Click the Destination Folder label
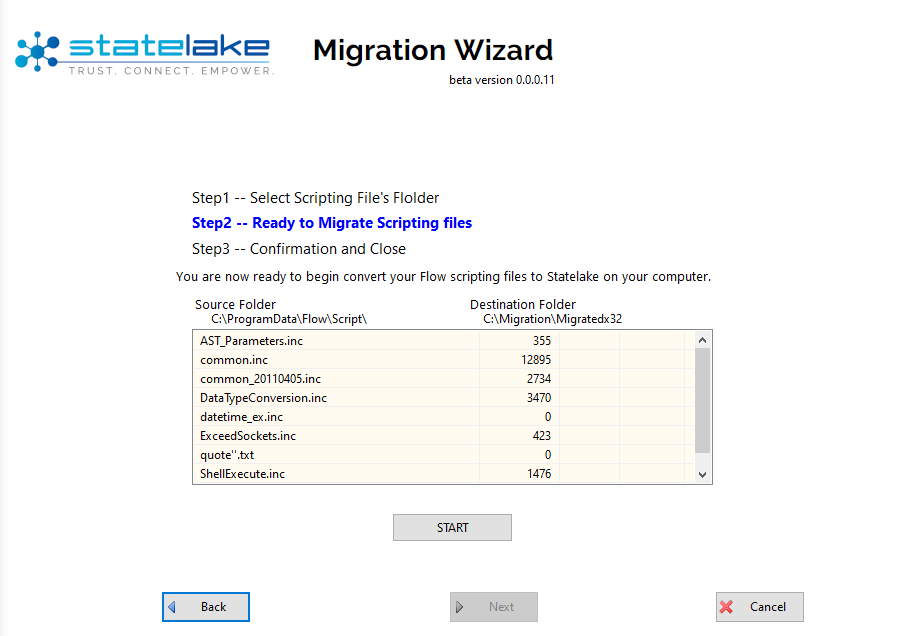Image resolution: width=908 pixels, height=636 pixels. coord(523,305)
